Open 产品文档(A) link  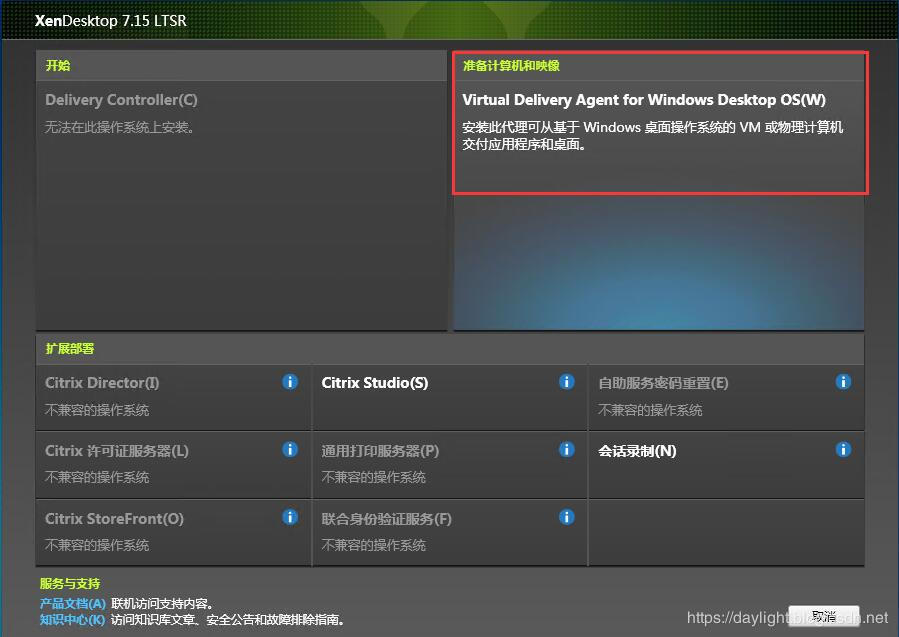(73, 603)
